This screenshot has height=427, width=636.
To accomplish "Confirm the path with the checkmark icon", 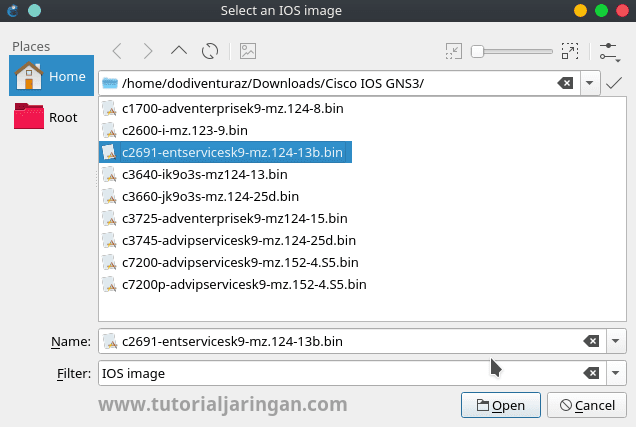I will click(614, 83).
